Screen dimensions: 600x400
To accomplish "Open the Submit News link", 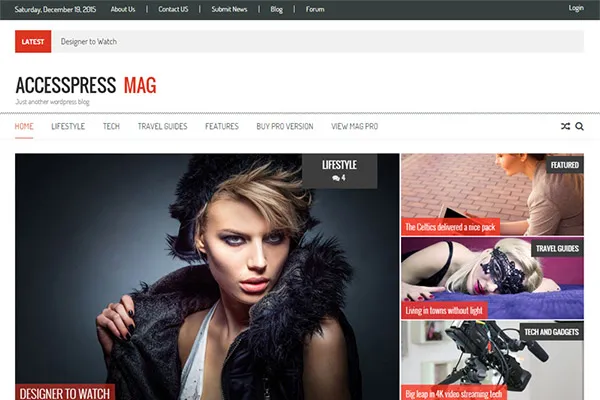I will (x=230, y=9).
